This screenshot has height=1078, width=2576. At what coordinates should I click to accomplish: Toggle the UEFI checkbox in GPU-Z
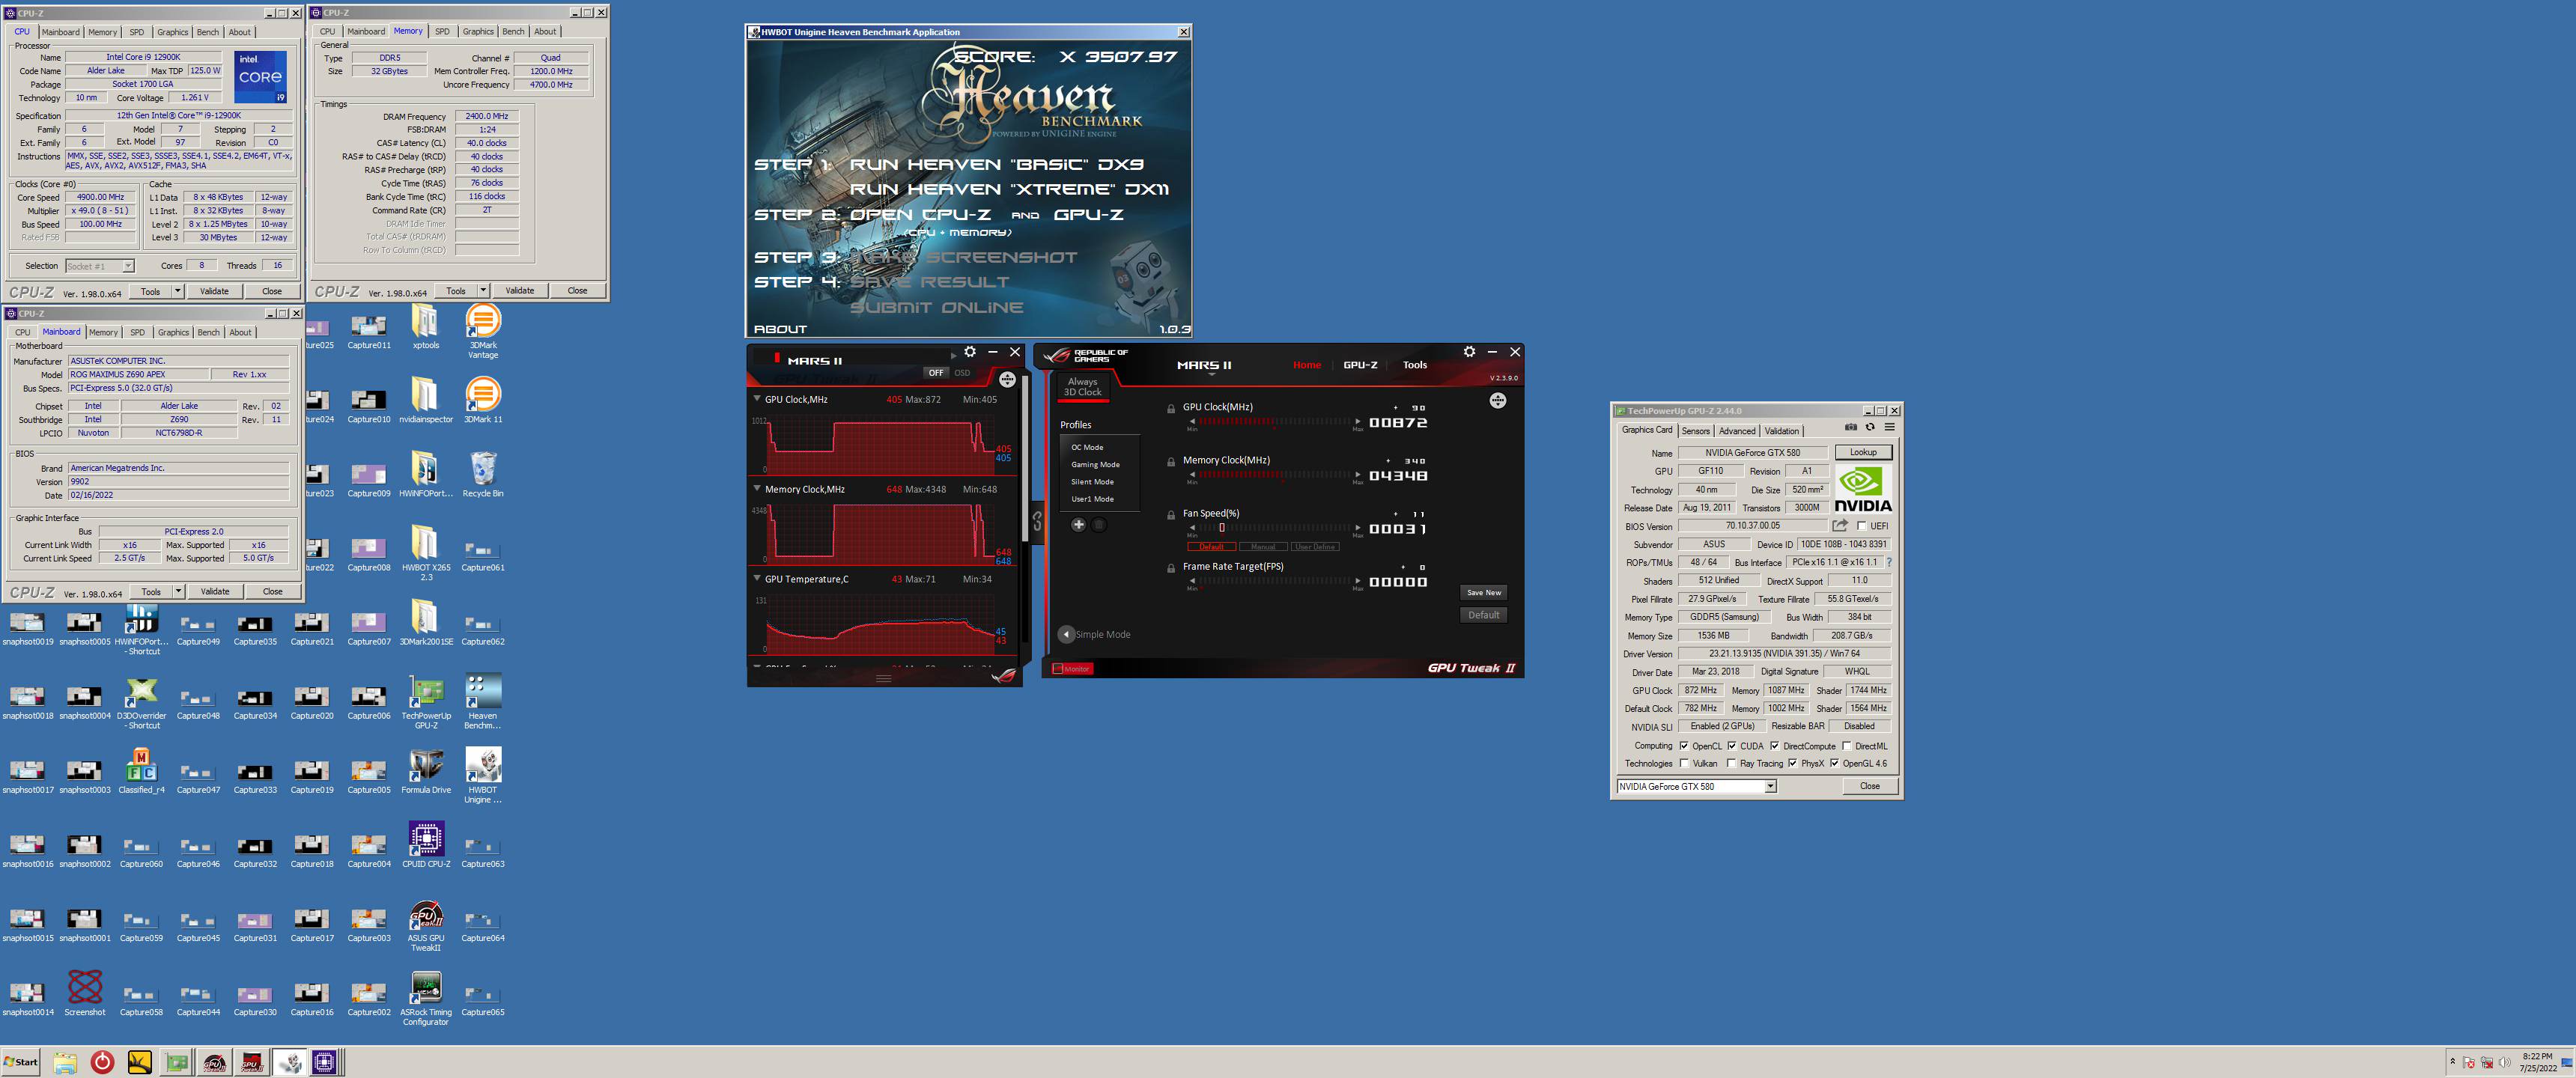point(1861,526)
